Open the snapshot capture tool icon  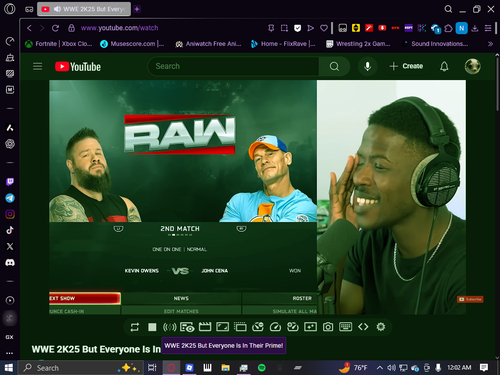pos(284,28)
